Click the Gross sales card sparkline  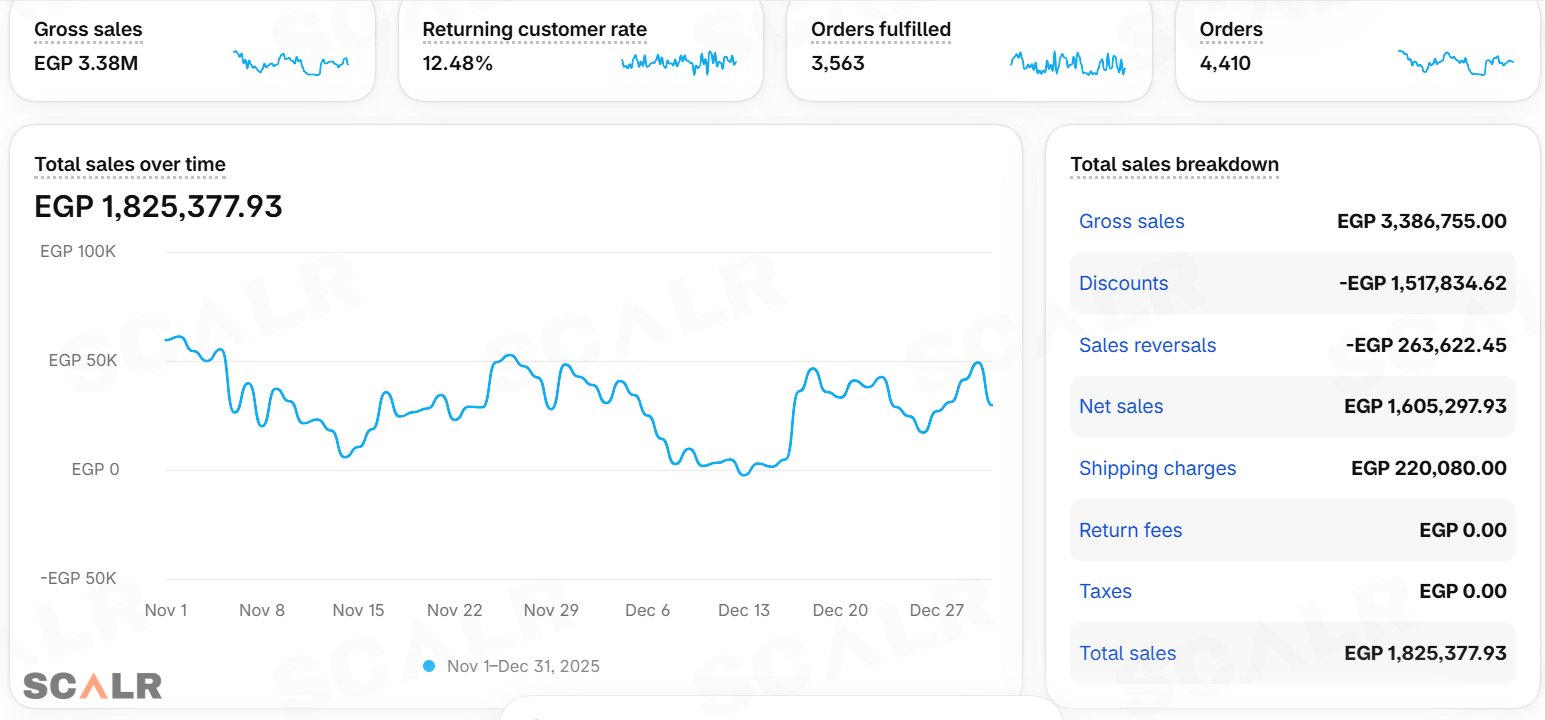291,63
